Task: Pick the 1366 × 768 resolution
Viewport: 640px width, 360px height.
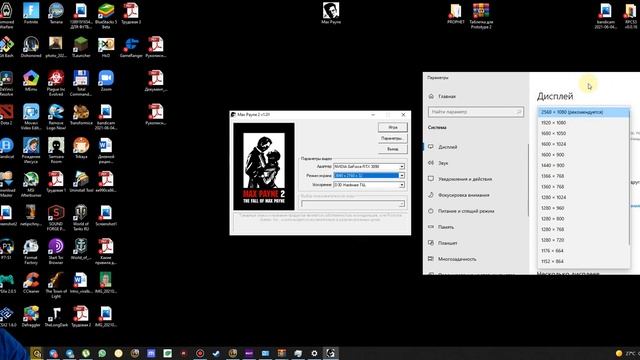Action: [584, 176]
